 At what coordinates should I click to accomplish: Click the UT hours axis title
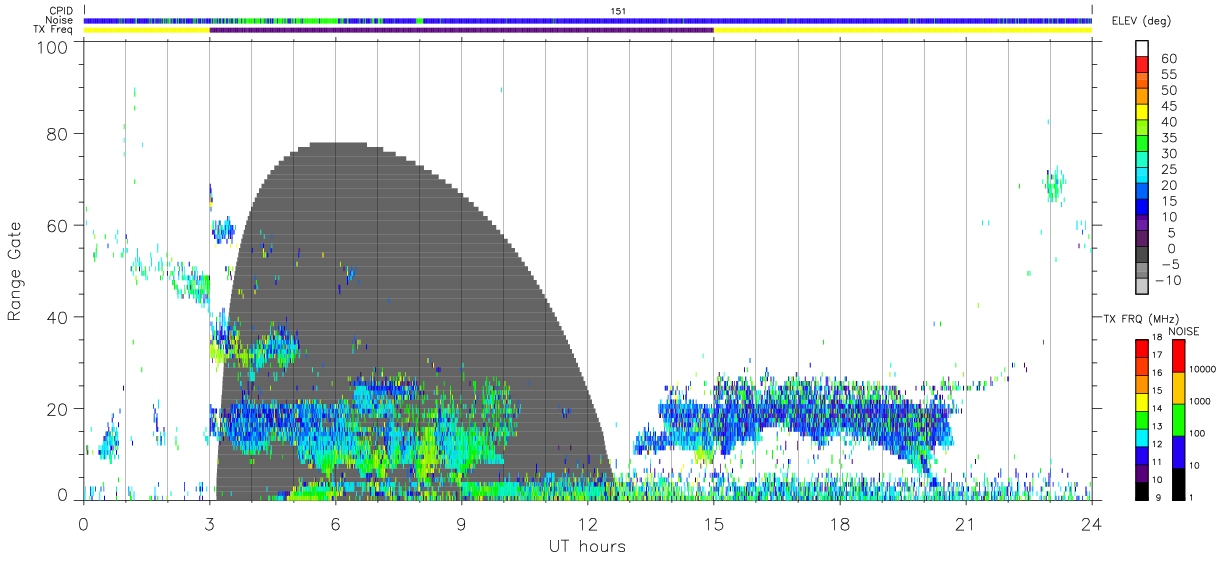coord(587,547)
